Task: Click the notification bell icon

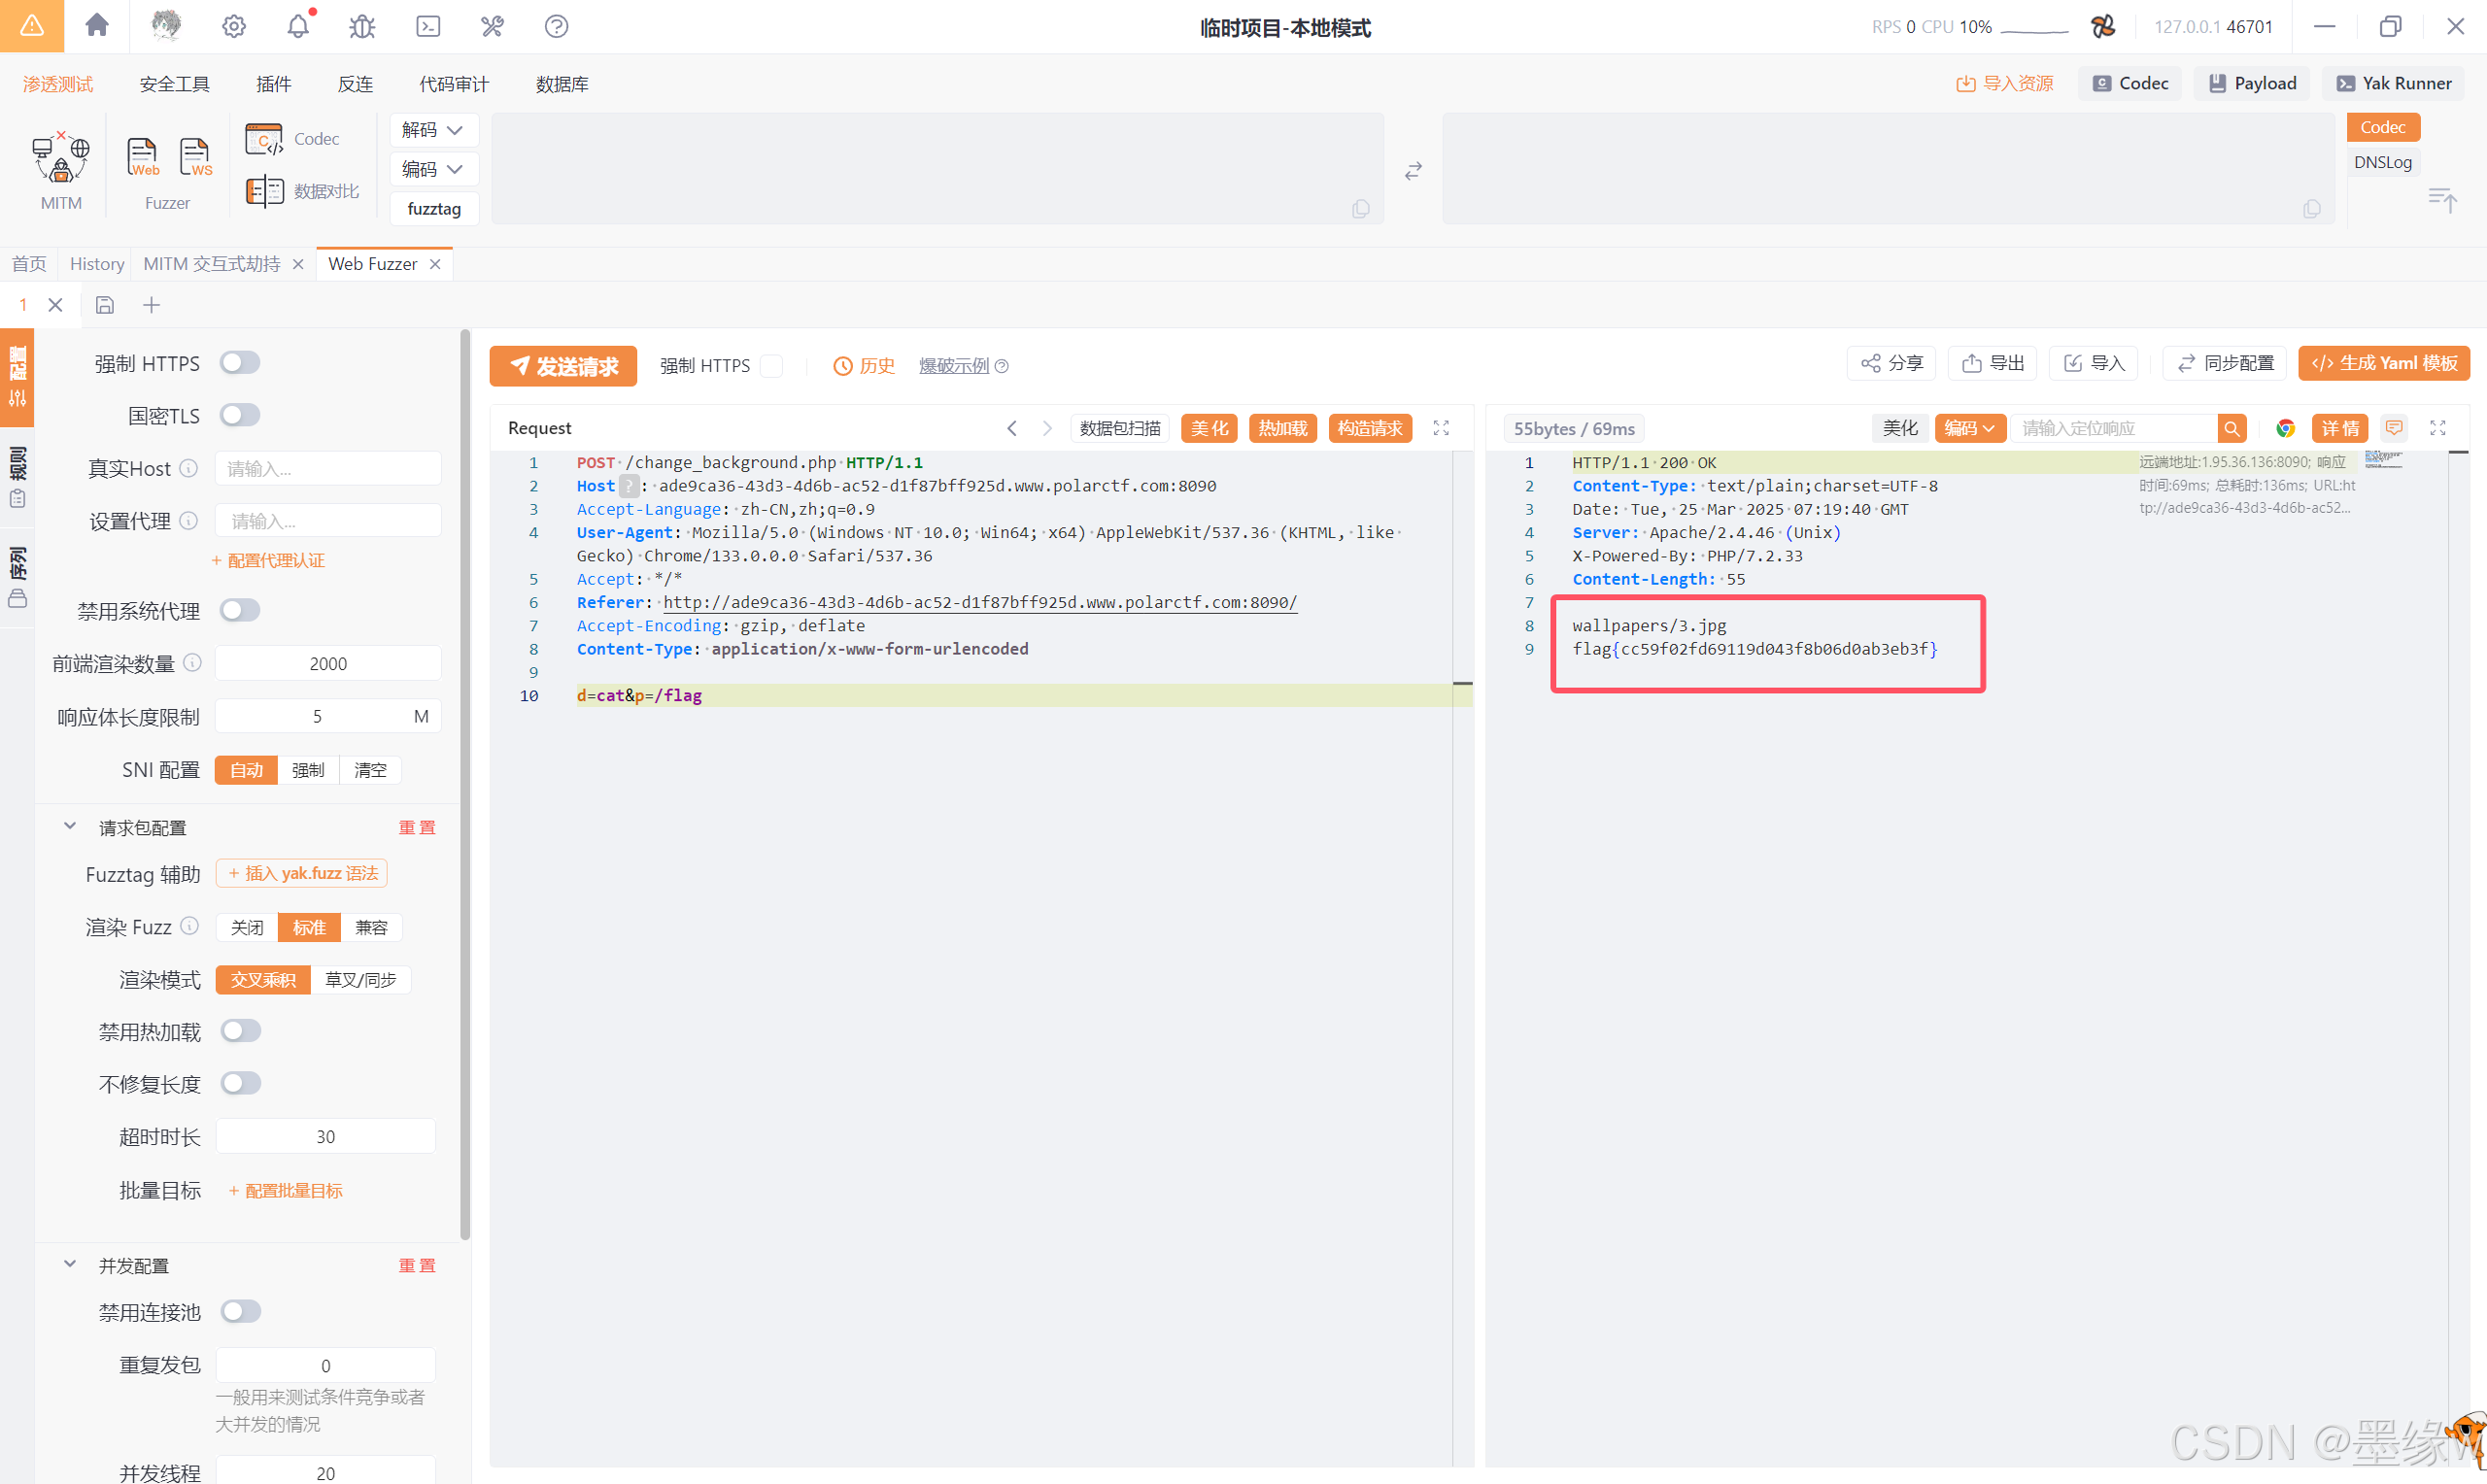Action: pos(298,26)
